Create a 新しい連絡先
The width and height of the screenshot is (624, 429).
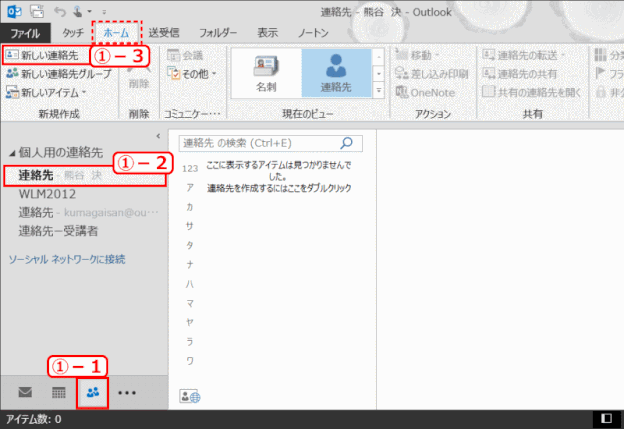click(43, 55)
